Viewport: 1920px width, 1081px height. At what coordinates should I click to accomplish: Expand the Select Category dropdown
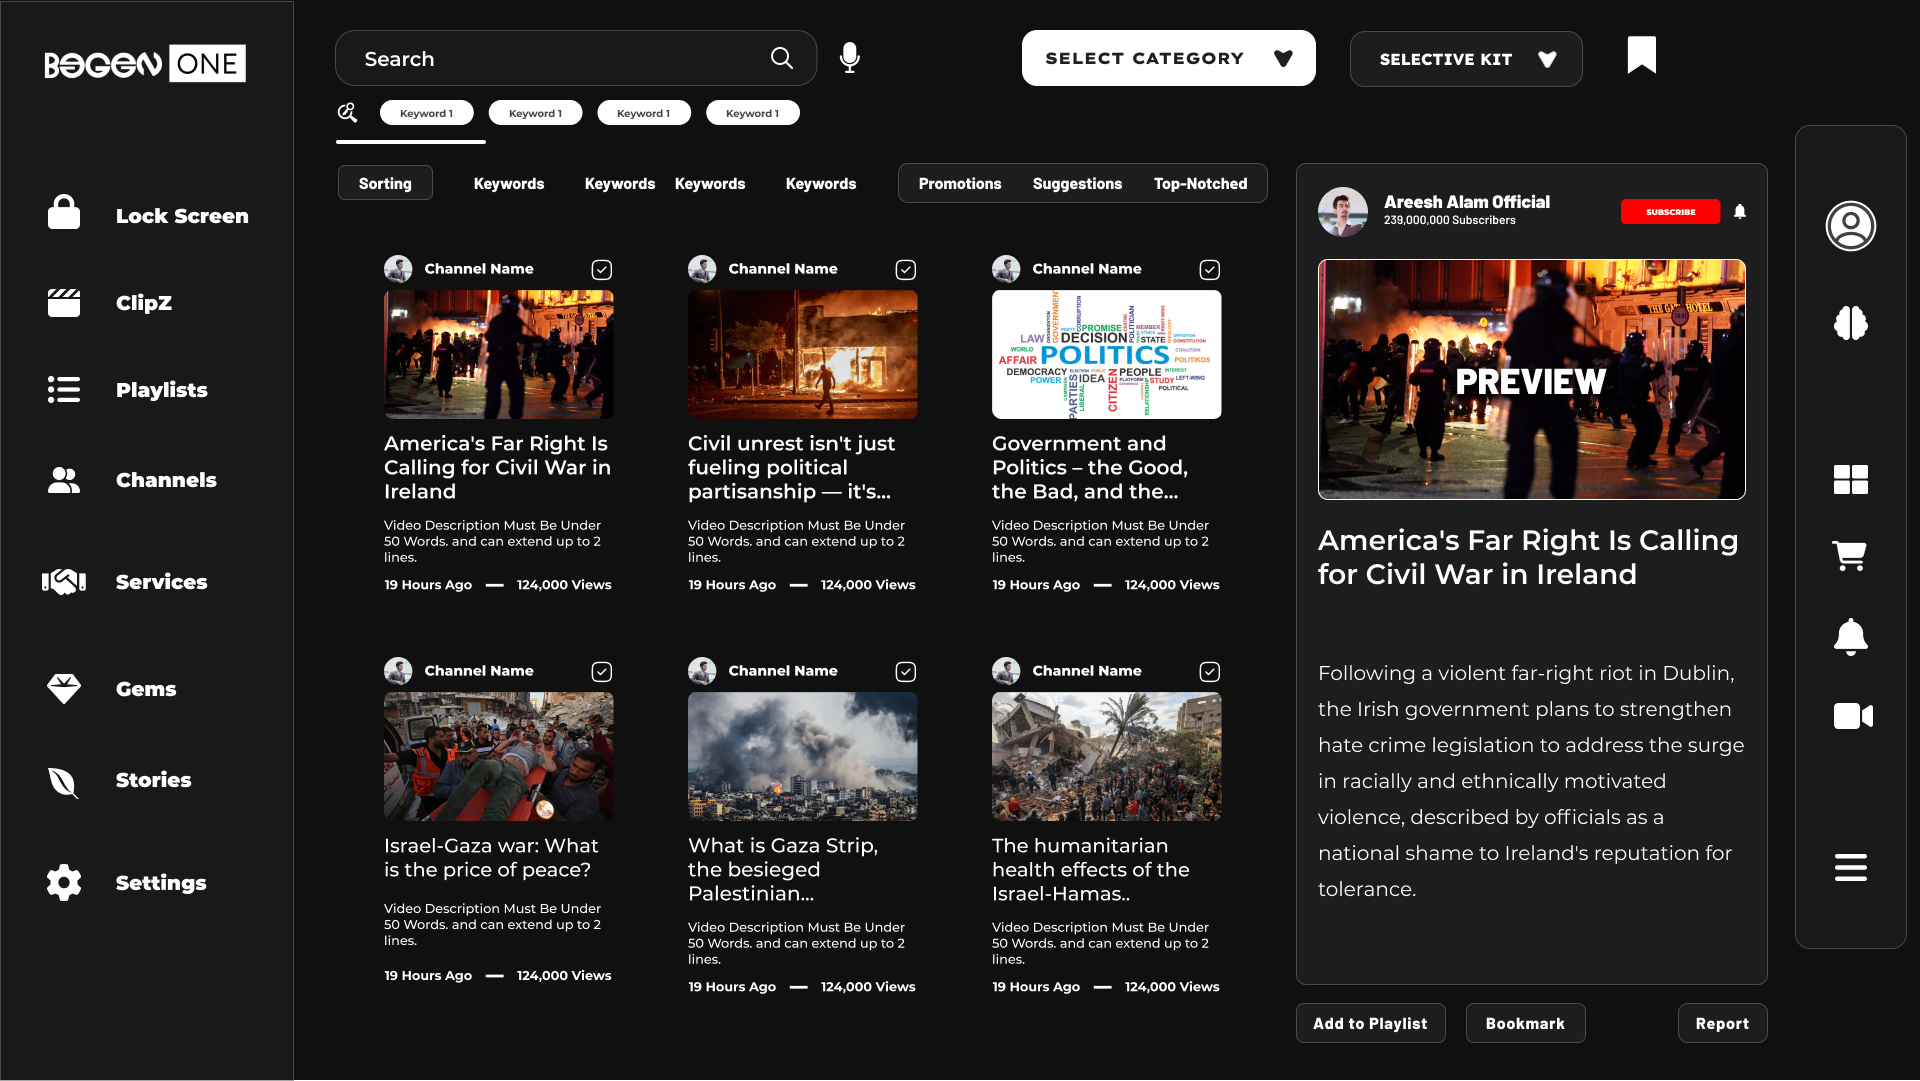(x=1168, y=59)
